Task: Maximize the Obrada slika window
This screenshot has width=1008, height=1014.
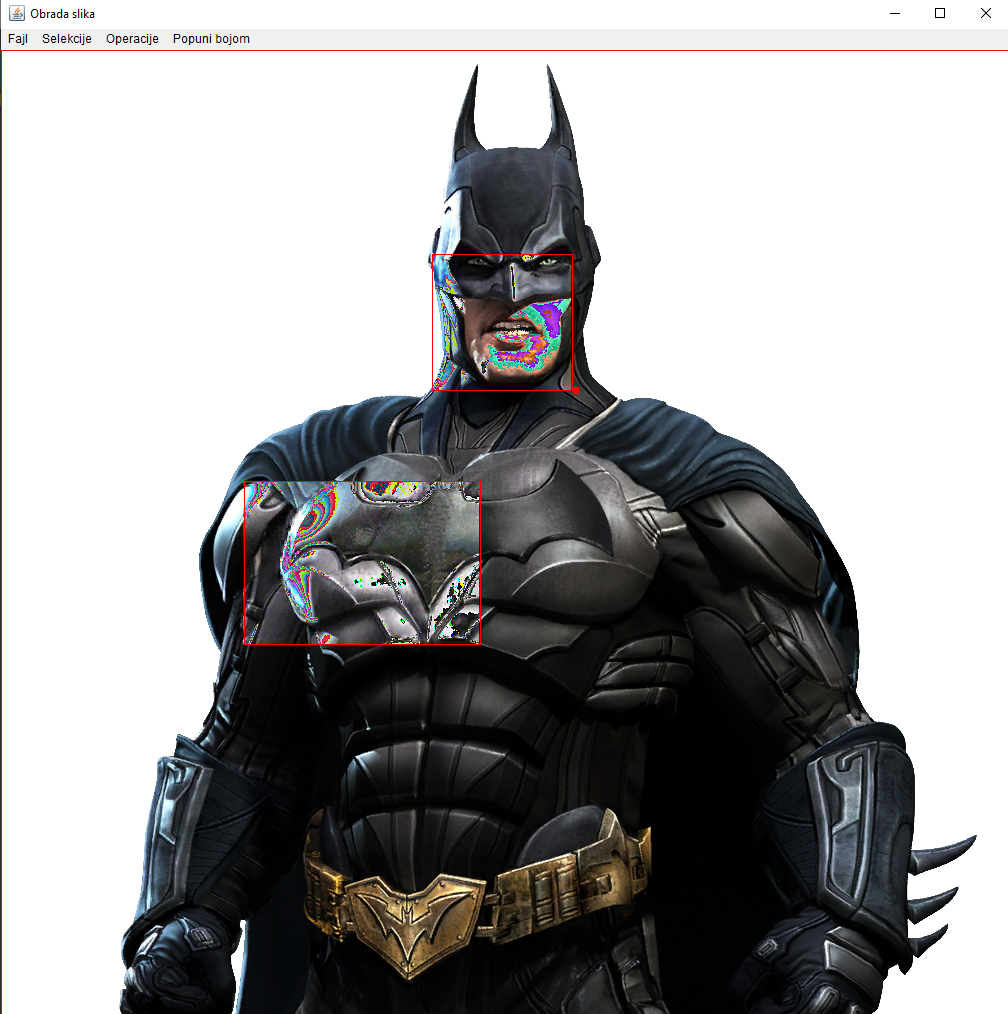Action: point(939,13)
